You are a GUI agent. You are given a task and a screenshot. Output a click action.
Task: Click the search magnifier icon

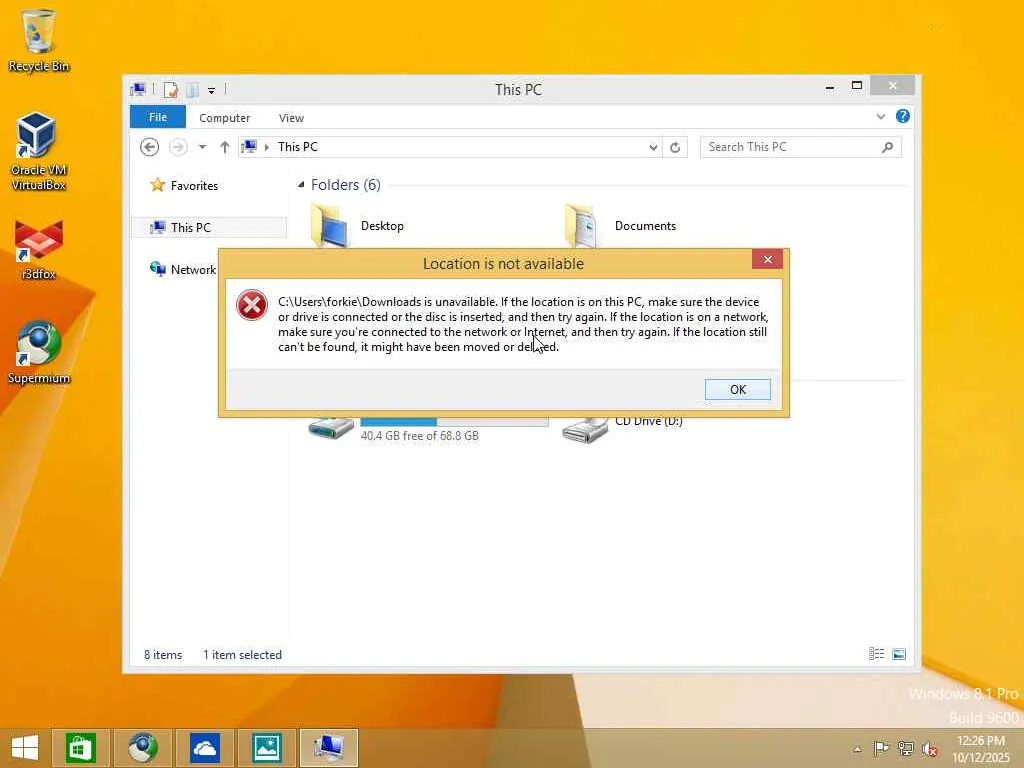(x=887, y=147)
